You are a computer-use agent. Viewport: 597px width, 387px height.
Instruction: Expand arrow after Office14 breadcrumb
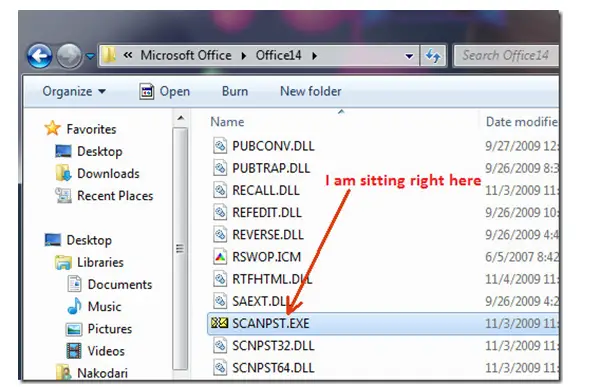click(x=314, y=56)
